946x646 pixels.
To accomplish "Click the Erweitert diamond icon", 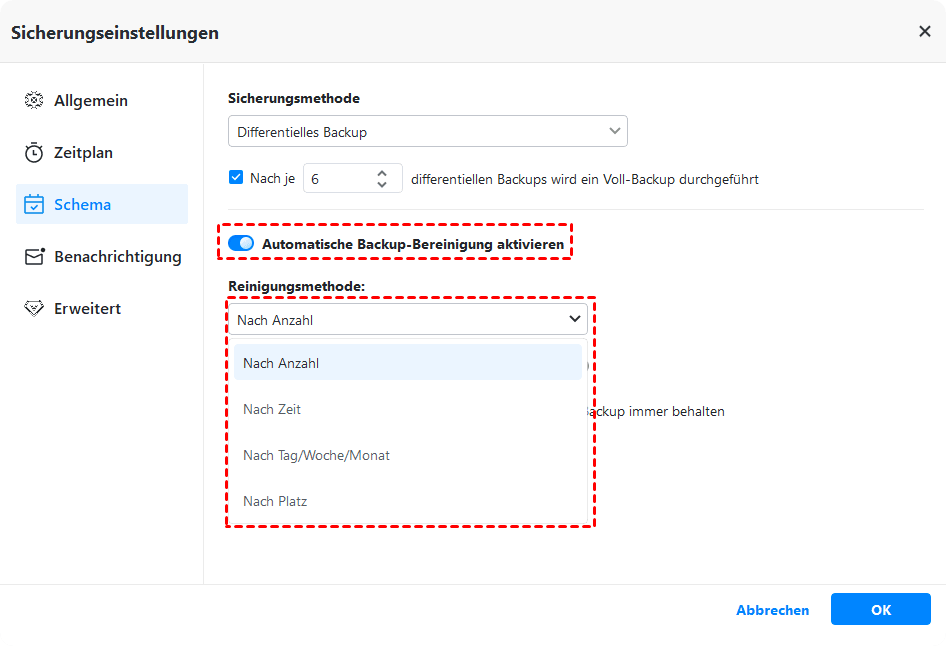I will pyautogui.click(x=34, y=309).
